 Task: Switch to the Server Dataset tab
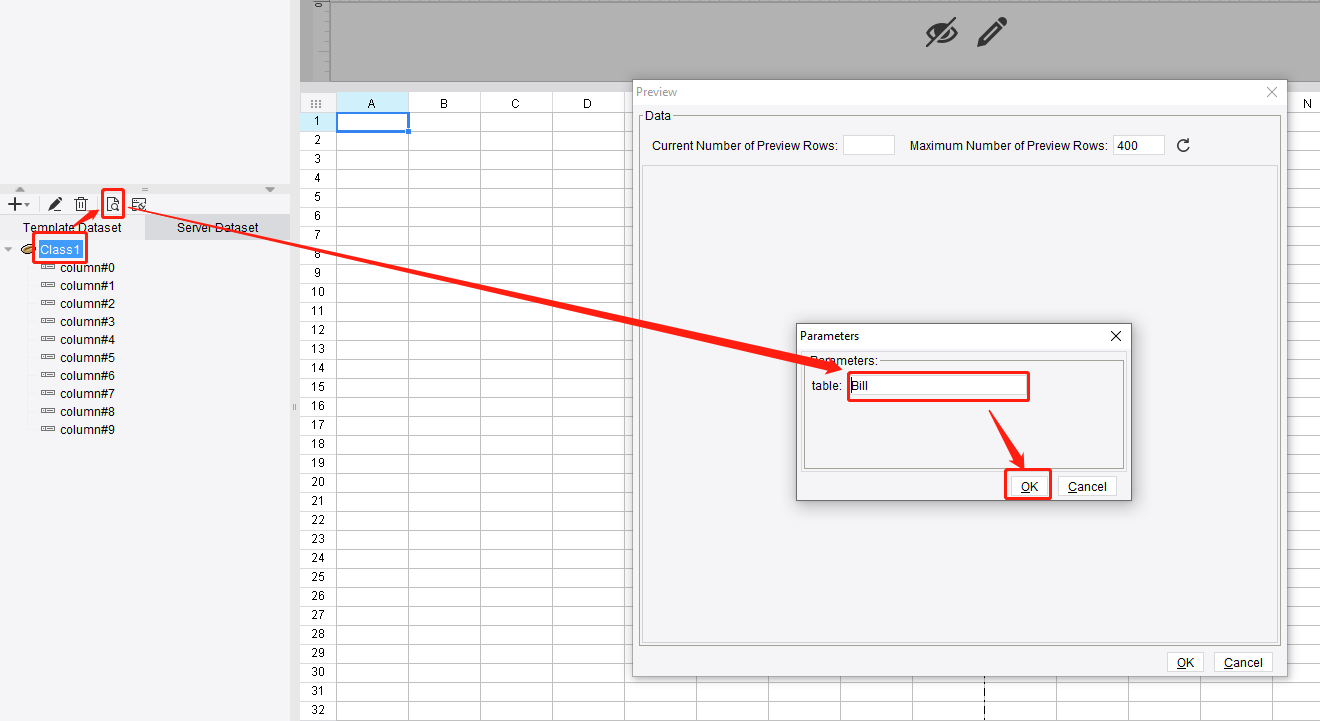point(216,227)
